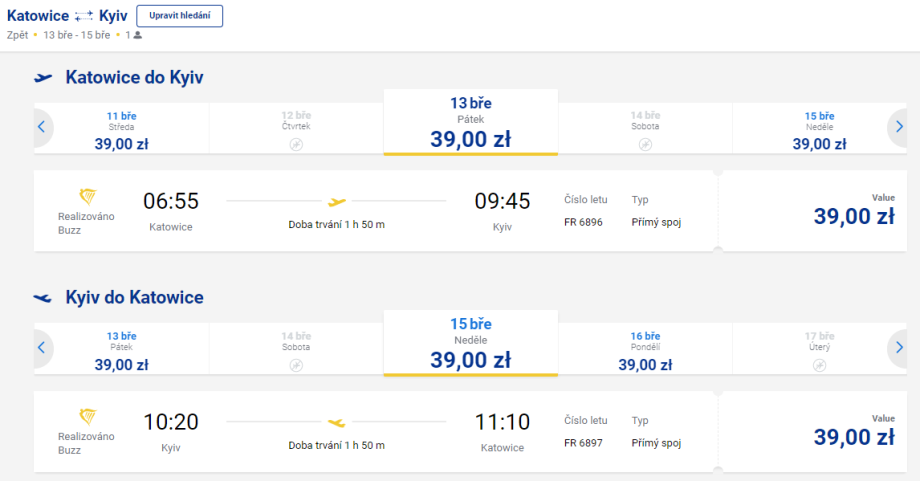Click Ryanair harp logo on flight FR 6896

click(x=87, y=196)
